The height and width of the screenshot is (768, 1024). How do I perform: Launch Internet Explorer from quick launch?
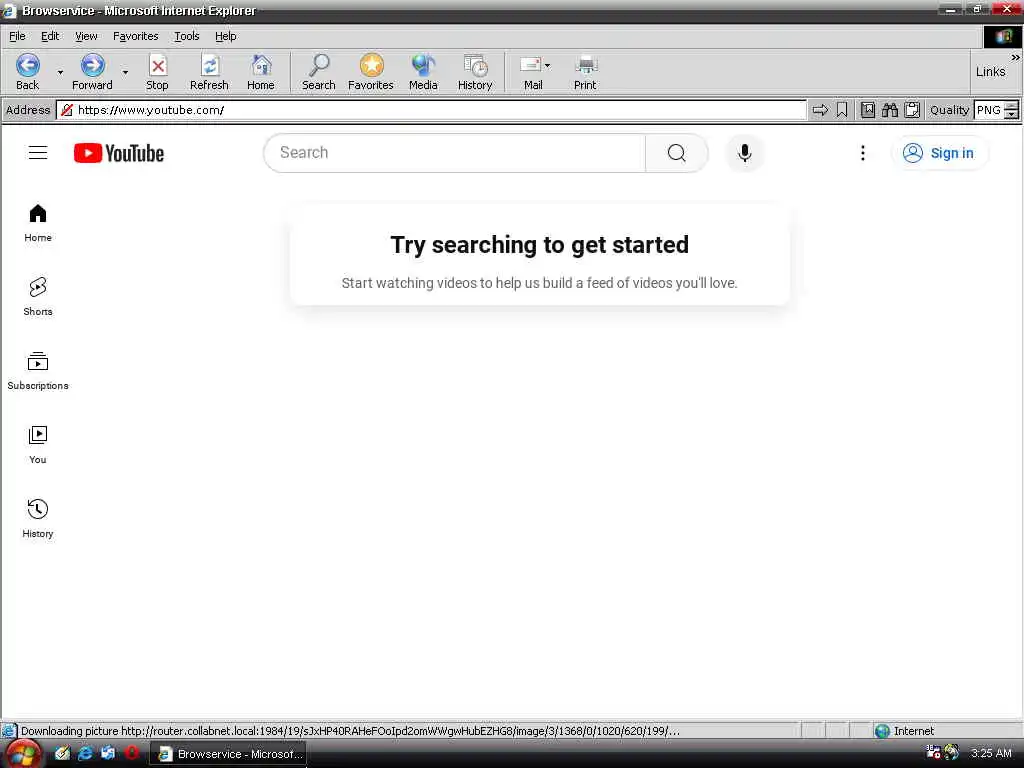(x=85, y=754)
